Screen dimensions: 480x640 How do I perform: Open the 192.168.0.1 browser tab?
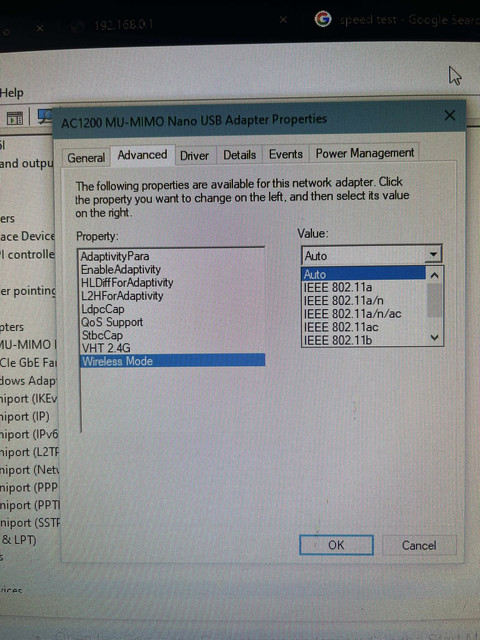point(124,25)
